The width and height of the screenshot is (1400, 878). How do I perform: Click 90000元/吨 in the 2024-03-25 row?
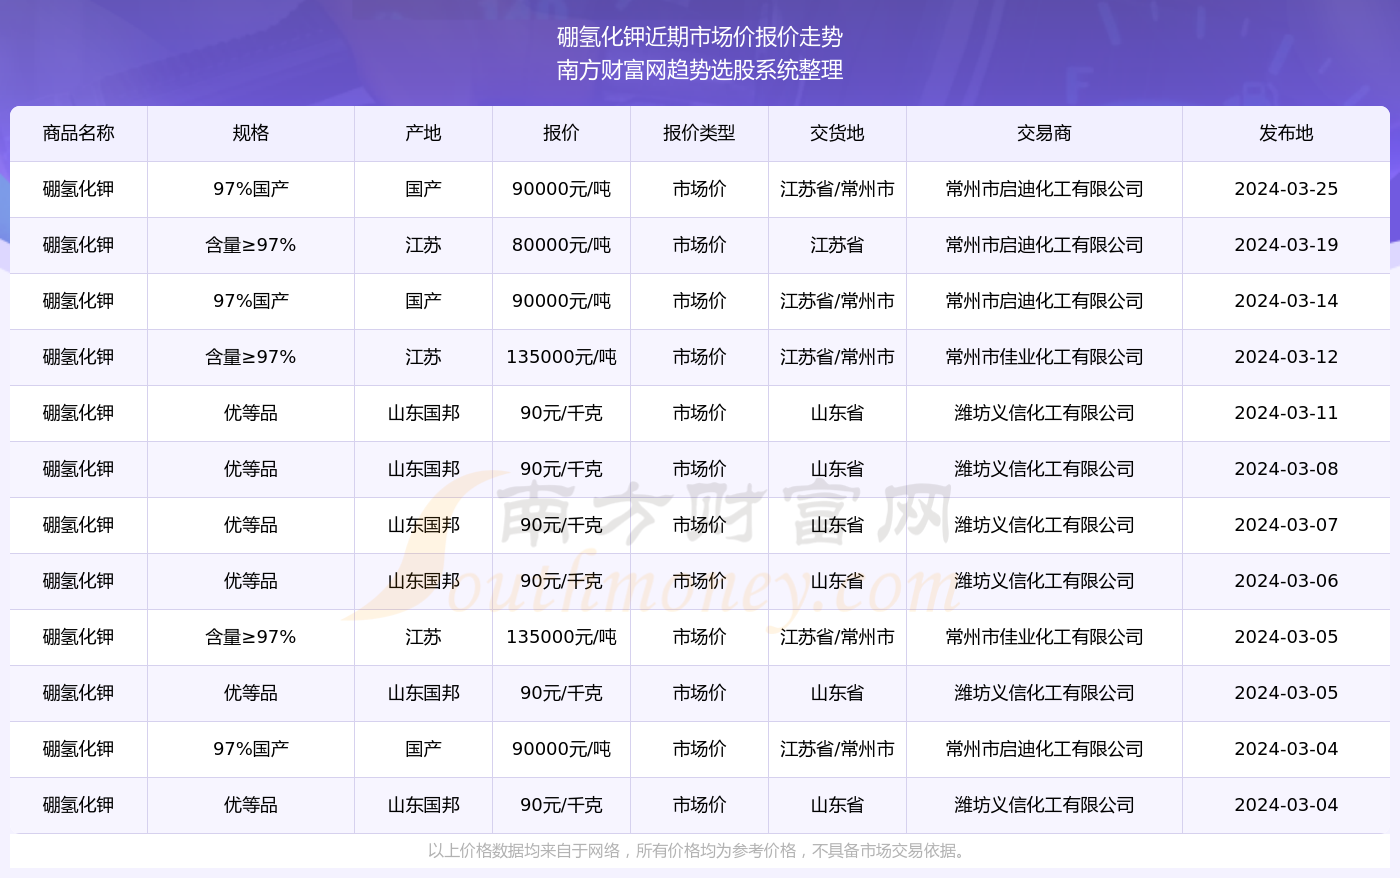coord(561,189)
